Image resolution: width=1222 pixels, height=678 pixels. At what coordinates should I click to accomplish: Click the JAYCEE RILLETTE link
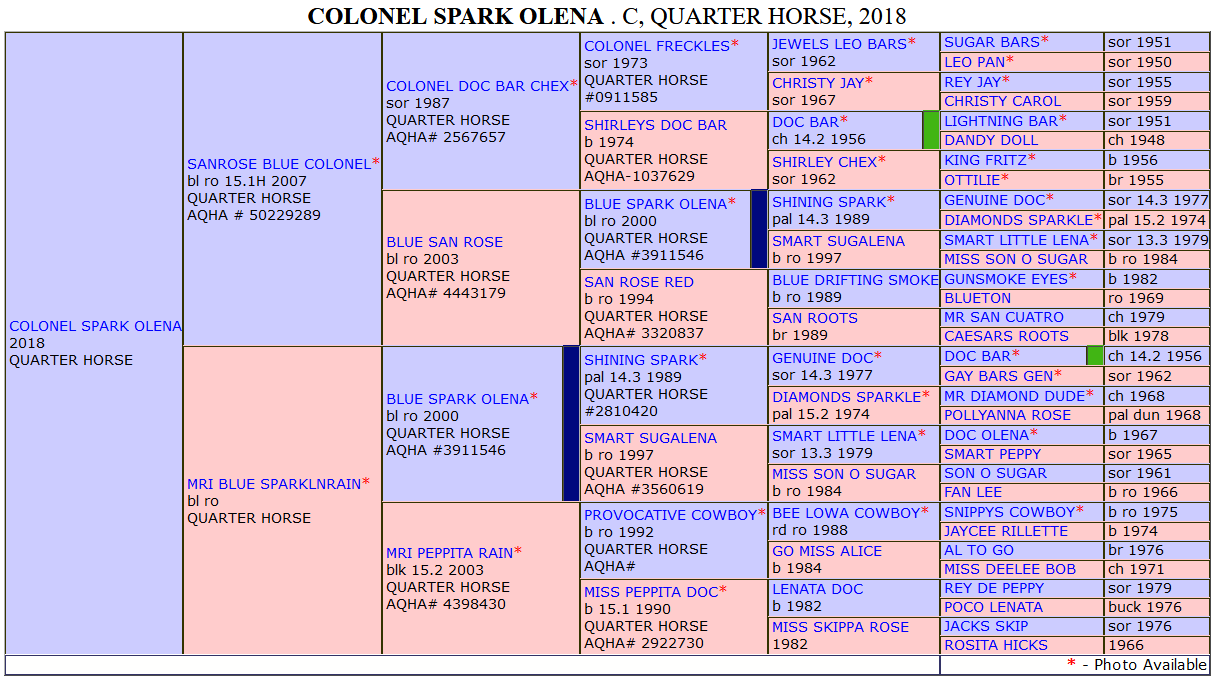pyautogui.click(x=1006, y=531)
